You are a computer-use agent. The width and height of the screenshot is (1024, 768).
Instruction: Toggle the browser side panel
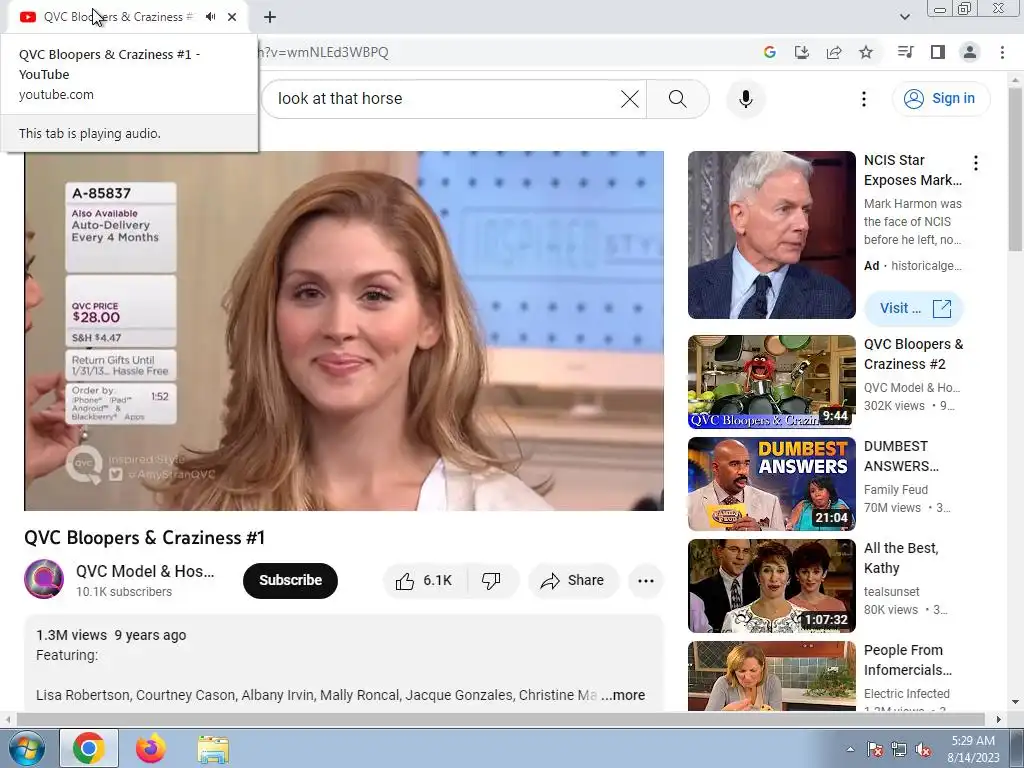(x=938, y=52)
